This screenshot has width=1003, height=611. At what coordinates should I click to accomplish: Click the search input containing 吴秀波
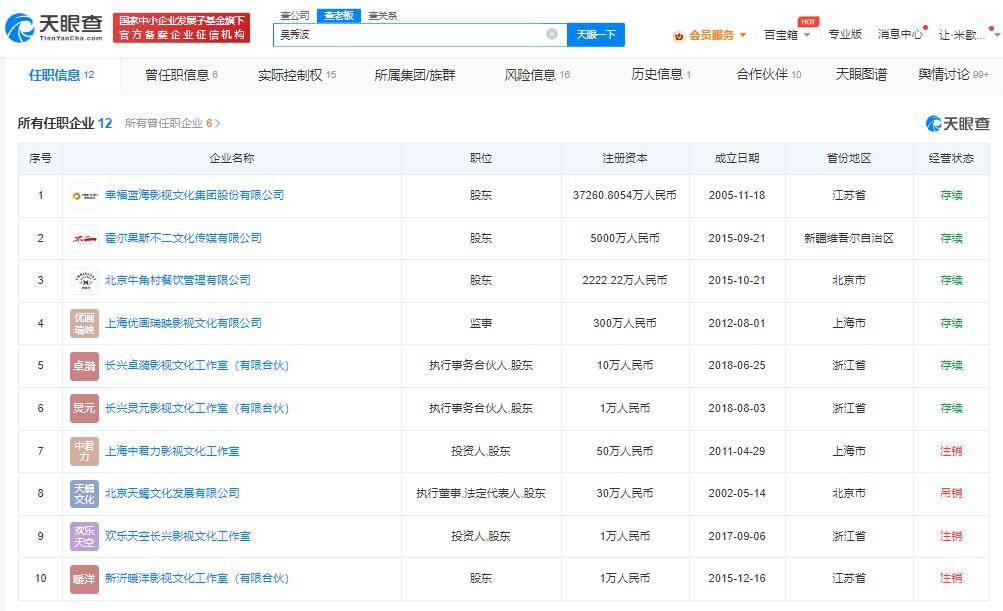[x=420, y=35]
